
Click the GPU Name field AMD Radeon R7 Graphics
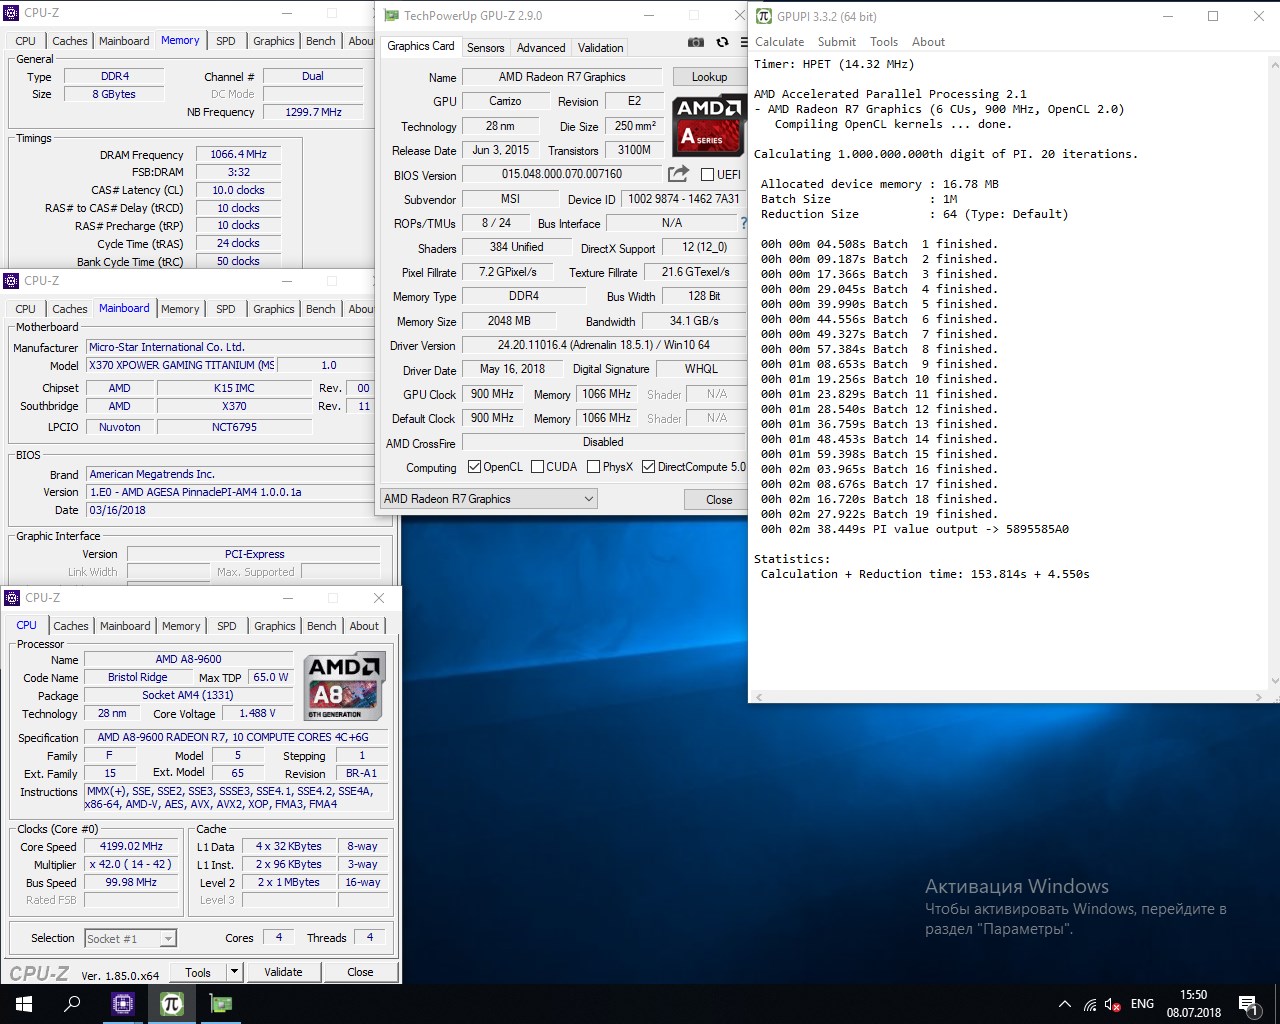click(562, 77)
